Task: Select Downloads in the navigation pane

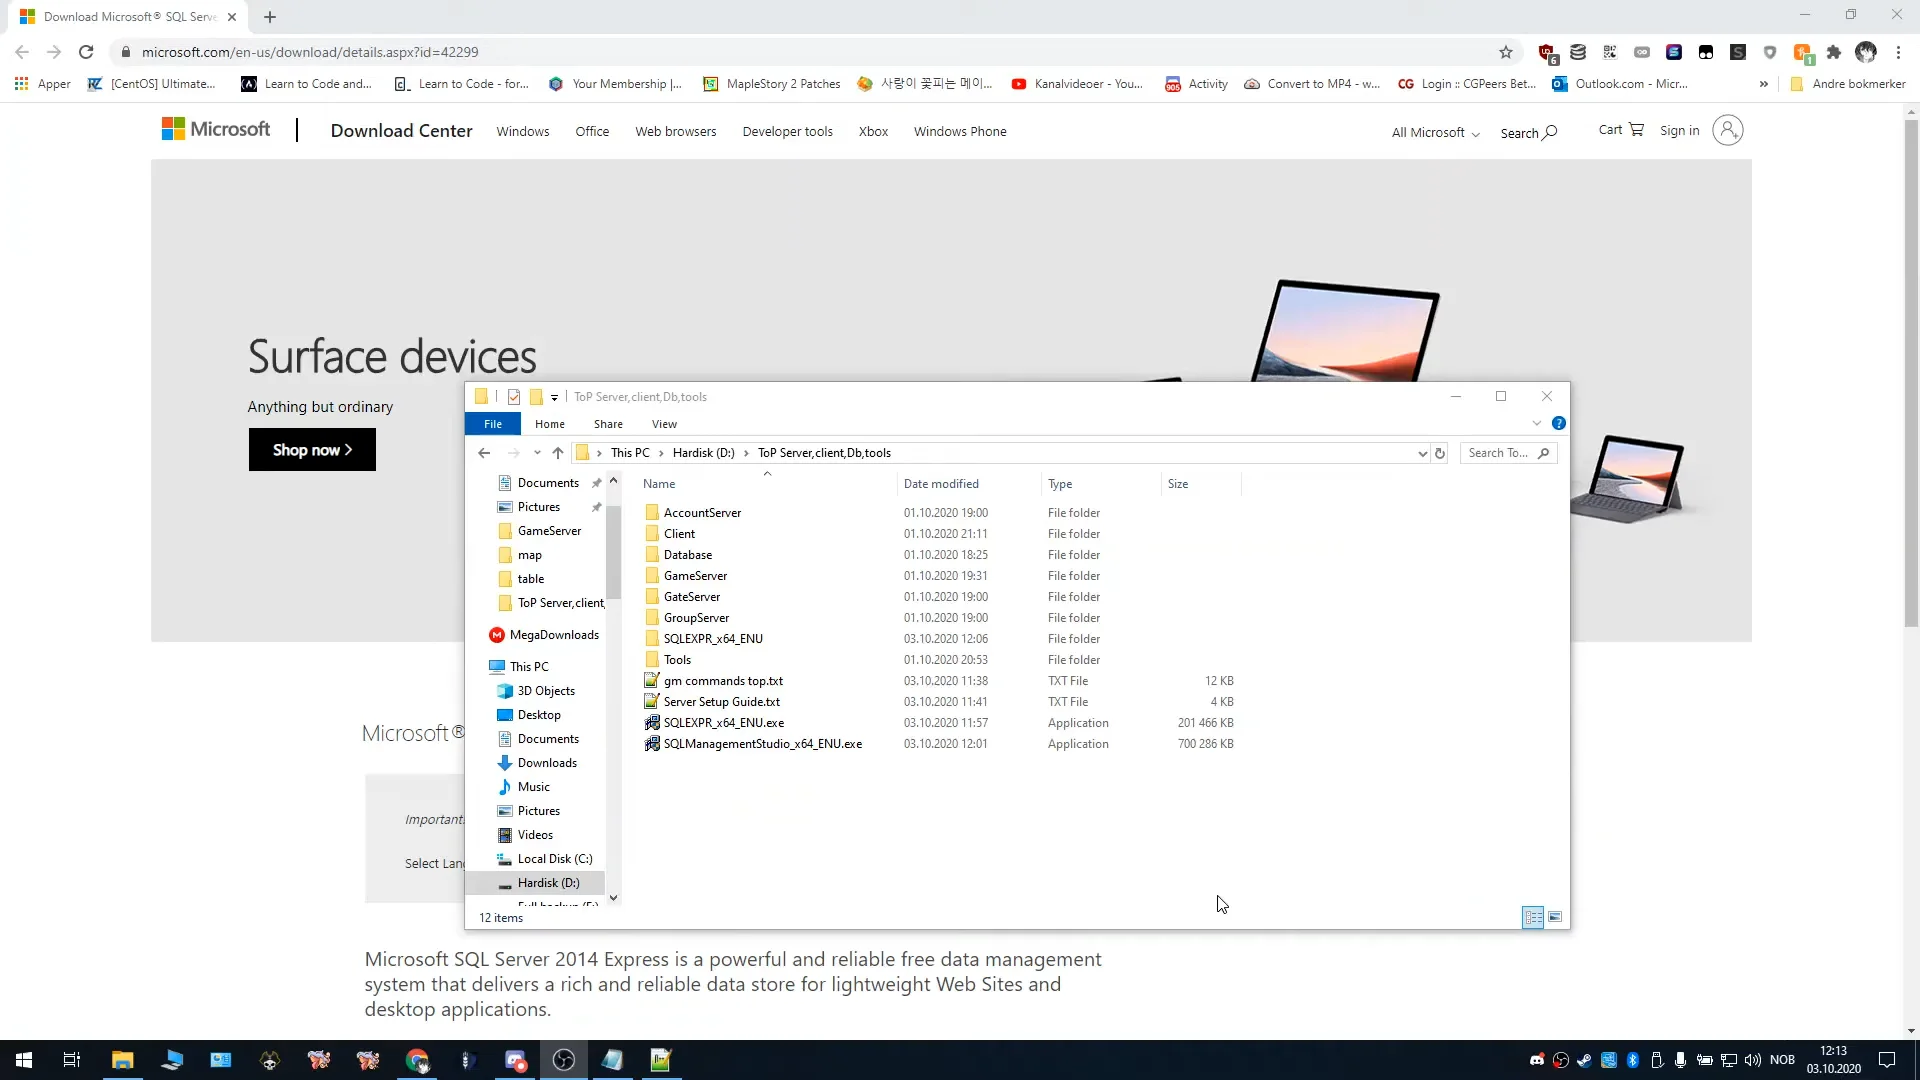Action: pyautogui.click(x=547, y=763)
